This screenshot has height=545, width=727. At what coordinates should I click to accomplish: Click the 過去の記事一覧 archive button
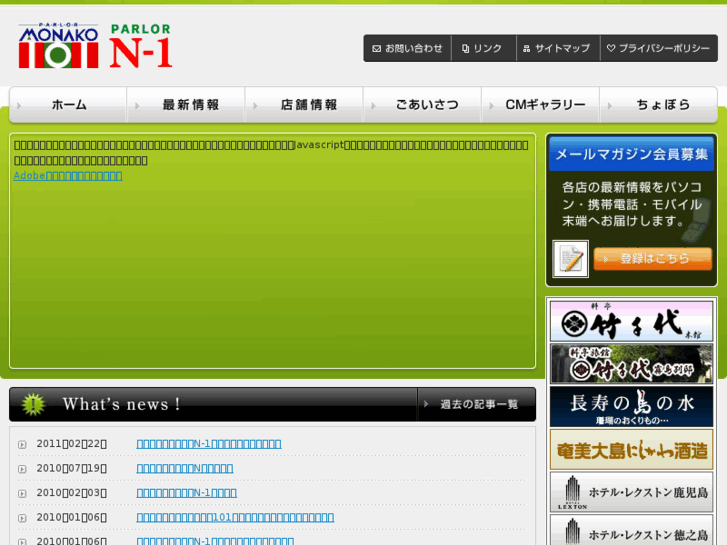477,404
